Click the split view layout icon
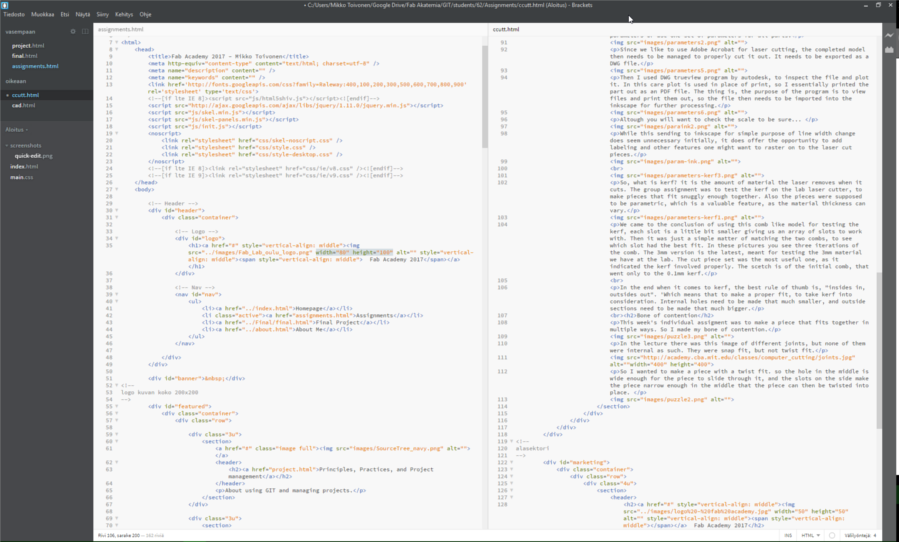Viewport: 899px width, 542px height. [85, 32]
